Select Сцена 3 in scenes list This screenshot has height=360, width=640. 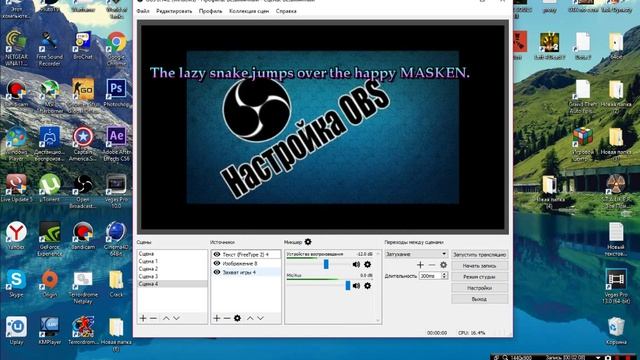[172, 276]
